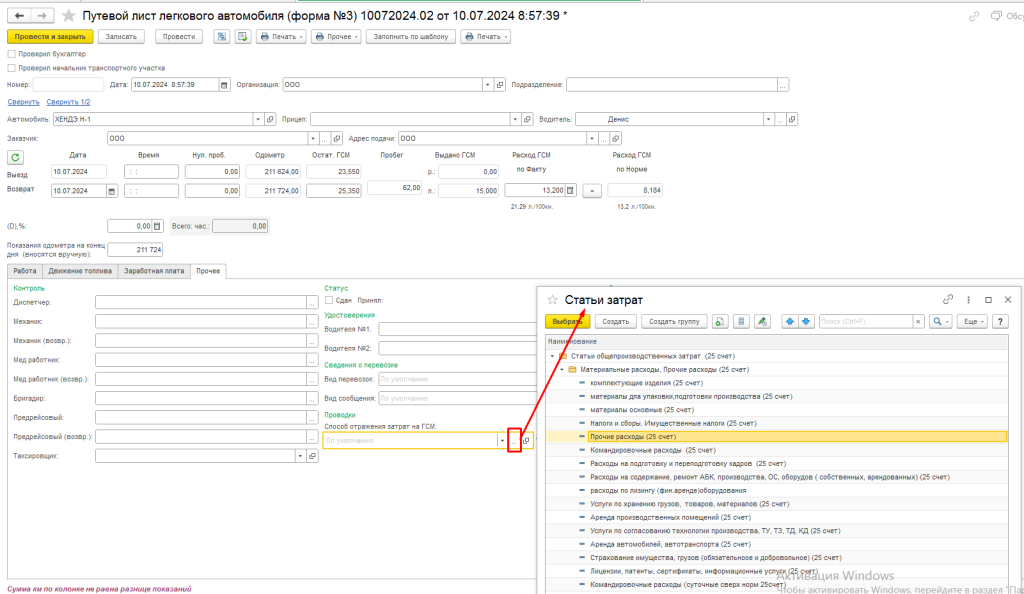Select Командировочные расходы (25 счет) row

coord(776,450)
